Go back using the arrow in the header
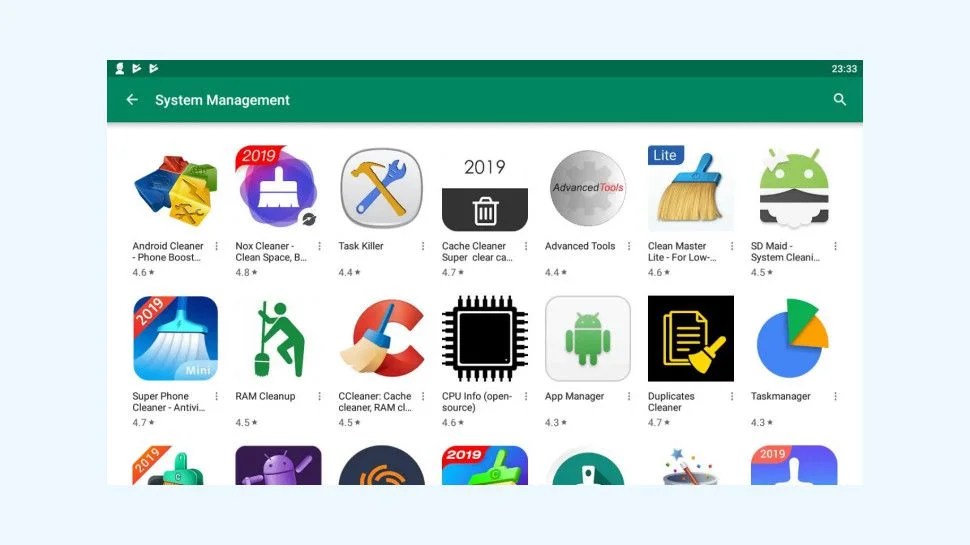The image size is (970, 545). coord(132,100)
